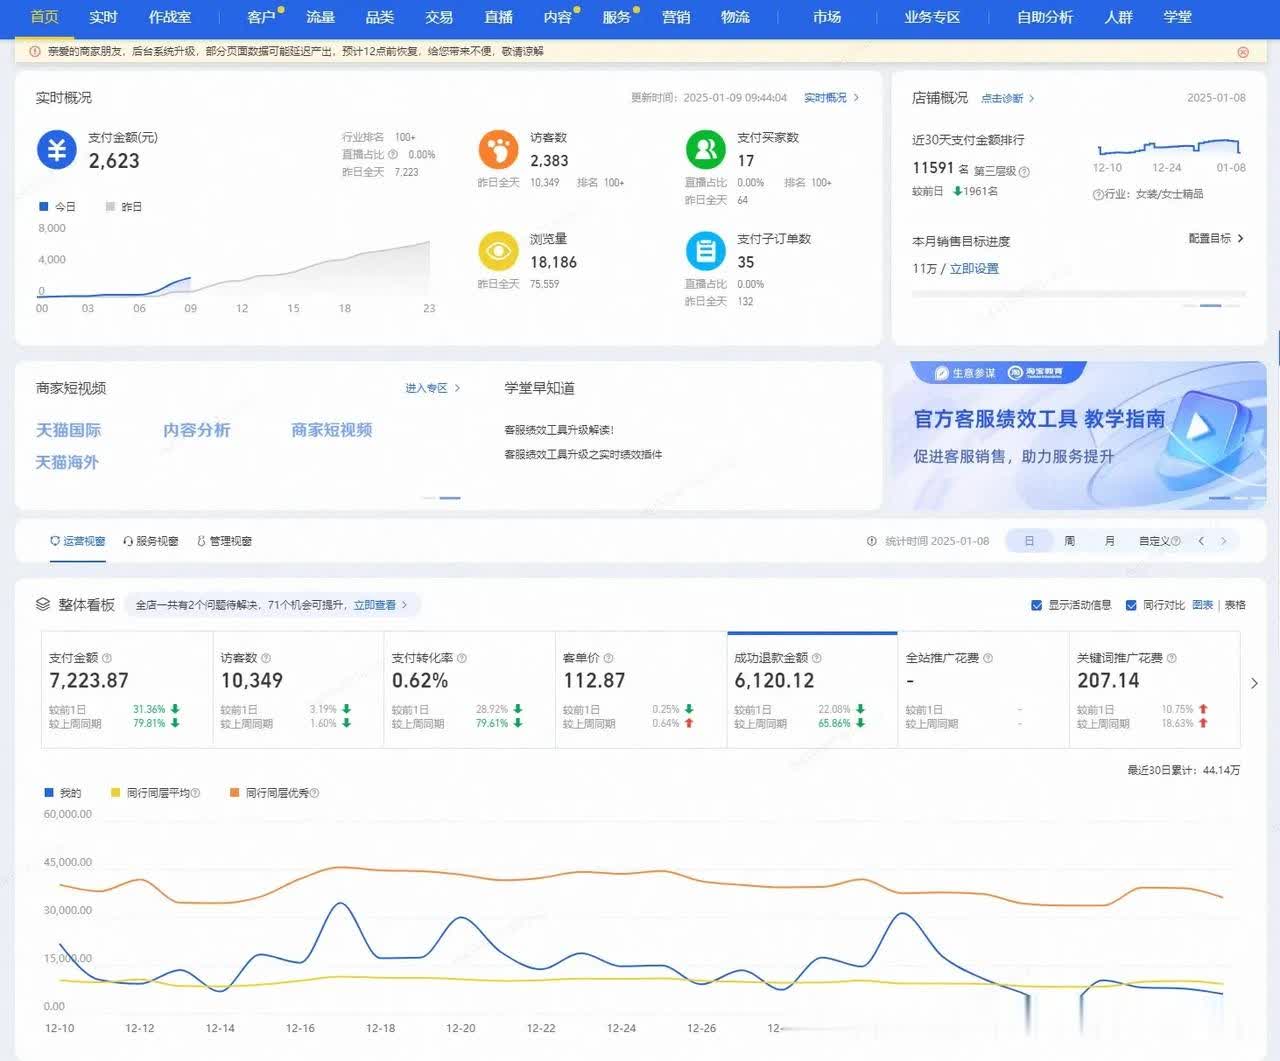1280x1061 pixels.
Task: Switch to the 实时 navigation tab
Action: (103, 17)
